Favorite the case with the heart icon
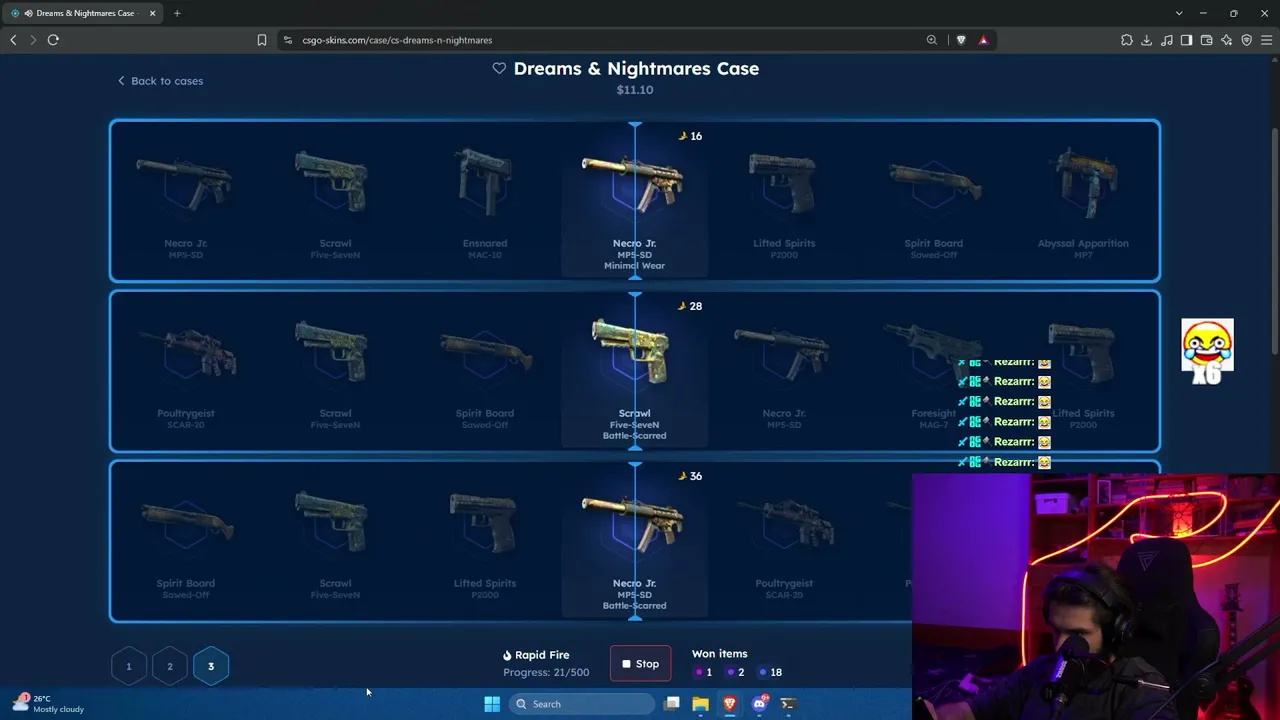The height and width of the screenshot is (720, 1280). click(x=499, y=69)
